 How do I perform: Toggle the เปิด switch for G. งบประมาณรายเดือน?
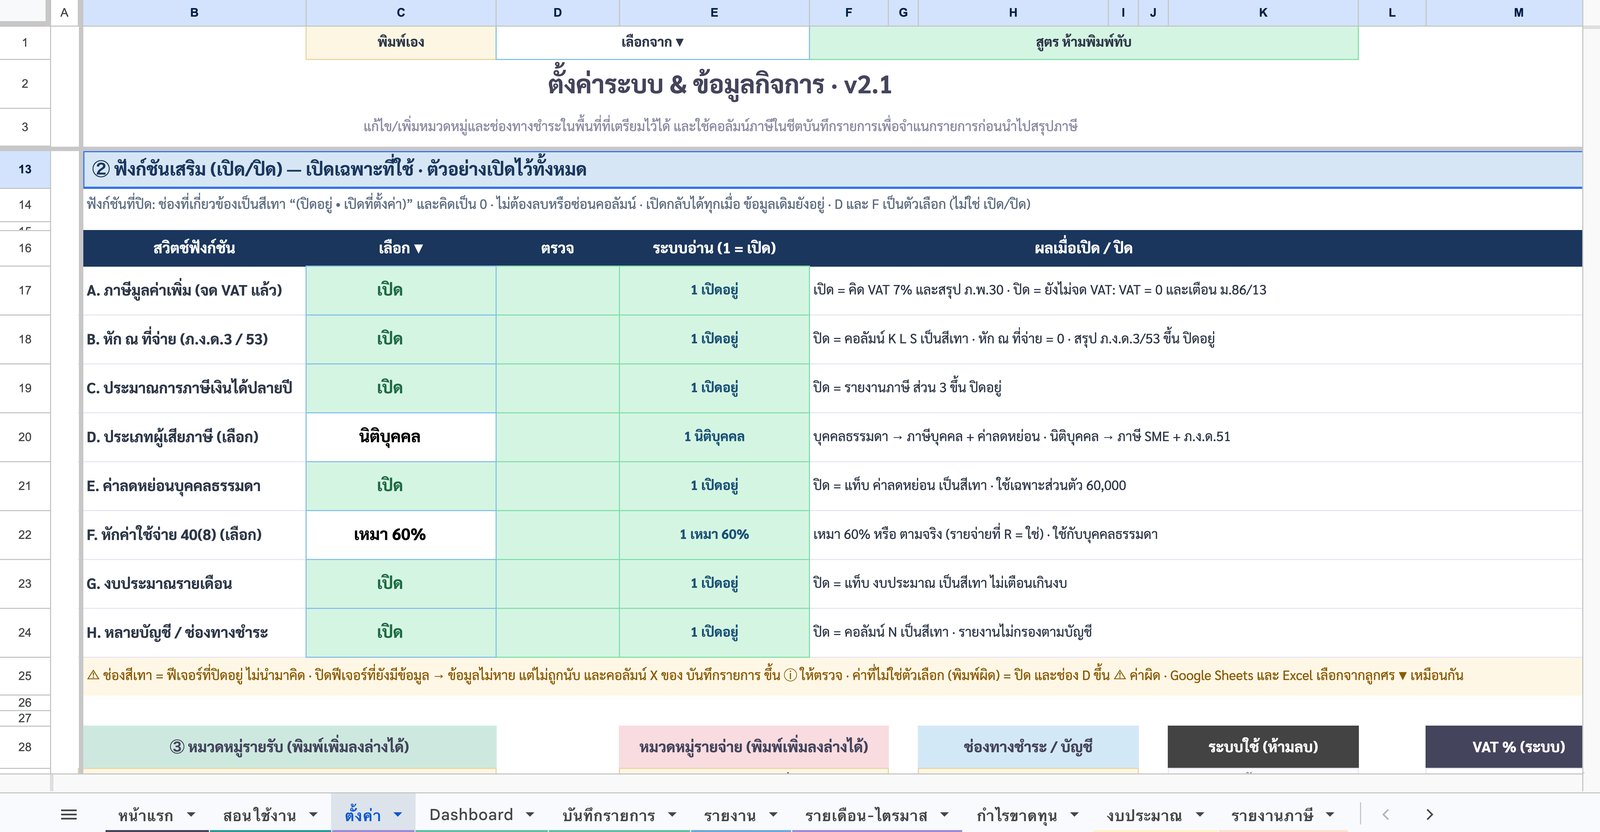[x=401, y=584]
